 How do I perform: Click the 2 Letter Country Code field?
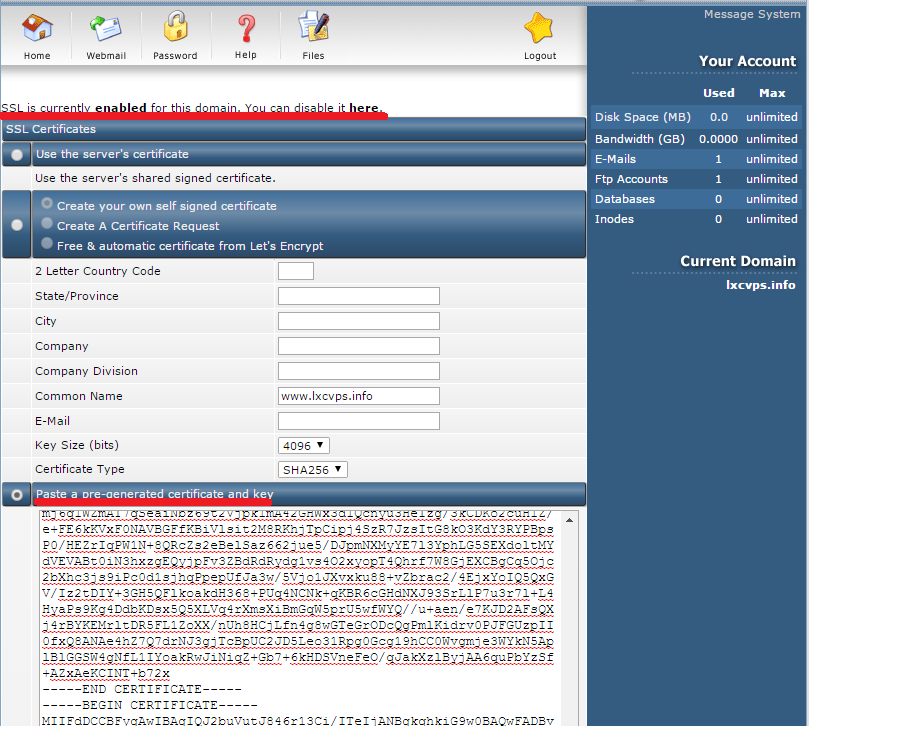[x=295, y=271]
